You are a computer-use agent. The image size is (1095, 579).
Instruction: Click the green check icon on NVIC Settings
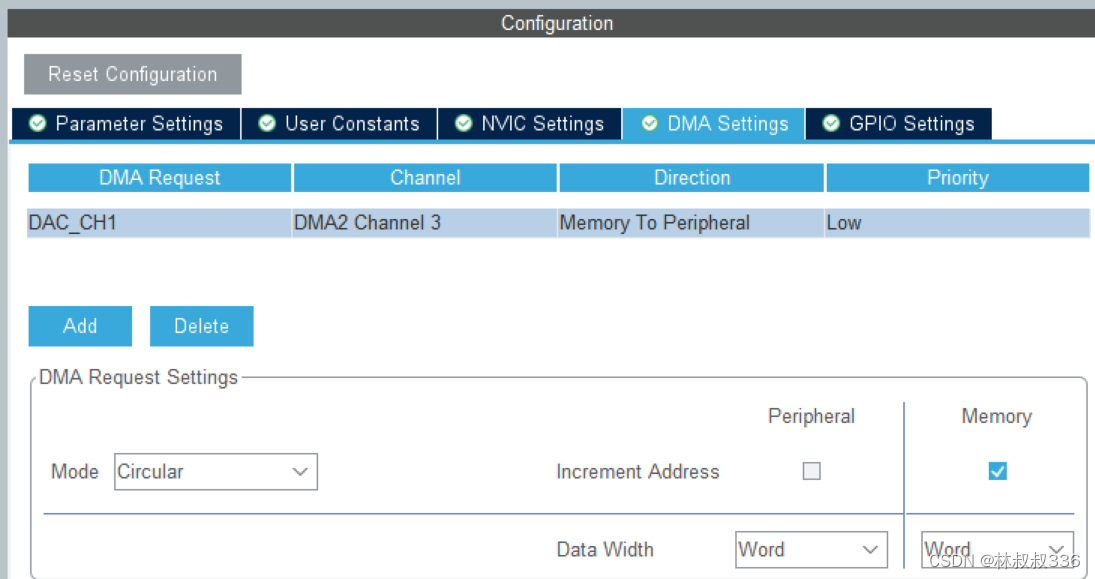463,124
